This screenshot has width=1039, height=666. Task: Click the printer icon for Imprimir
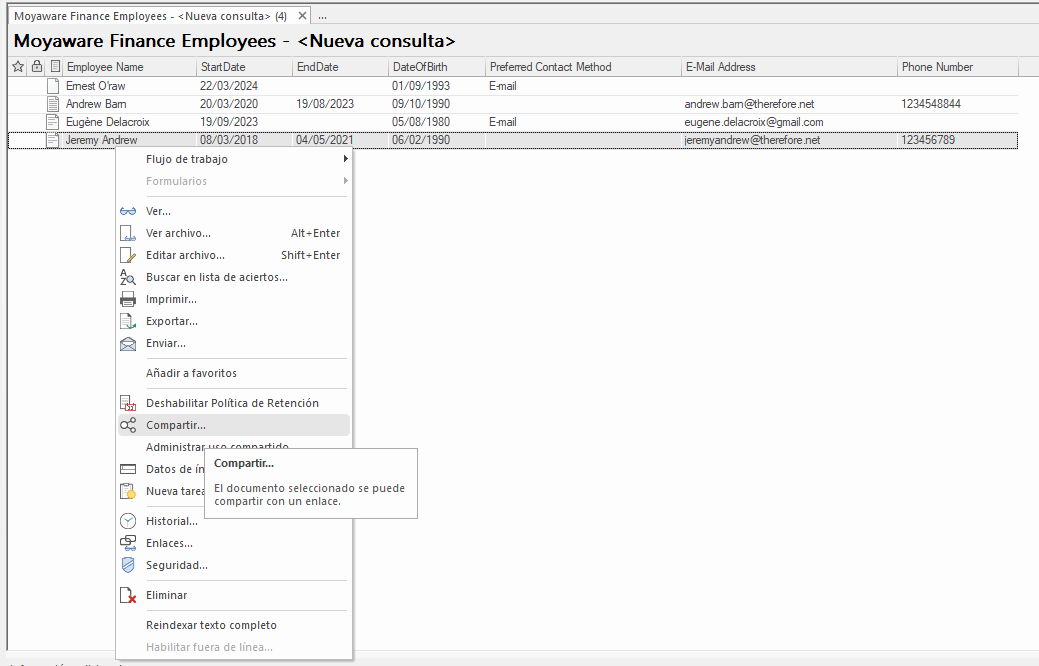pyautogui.click(x=128, y=300)
